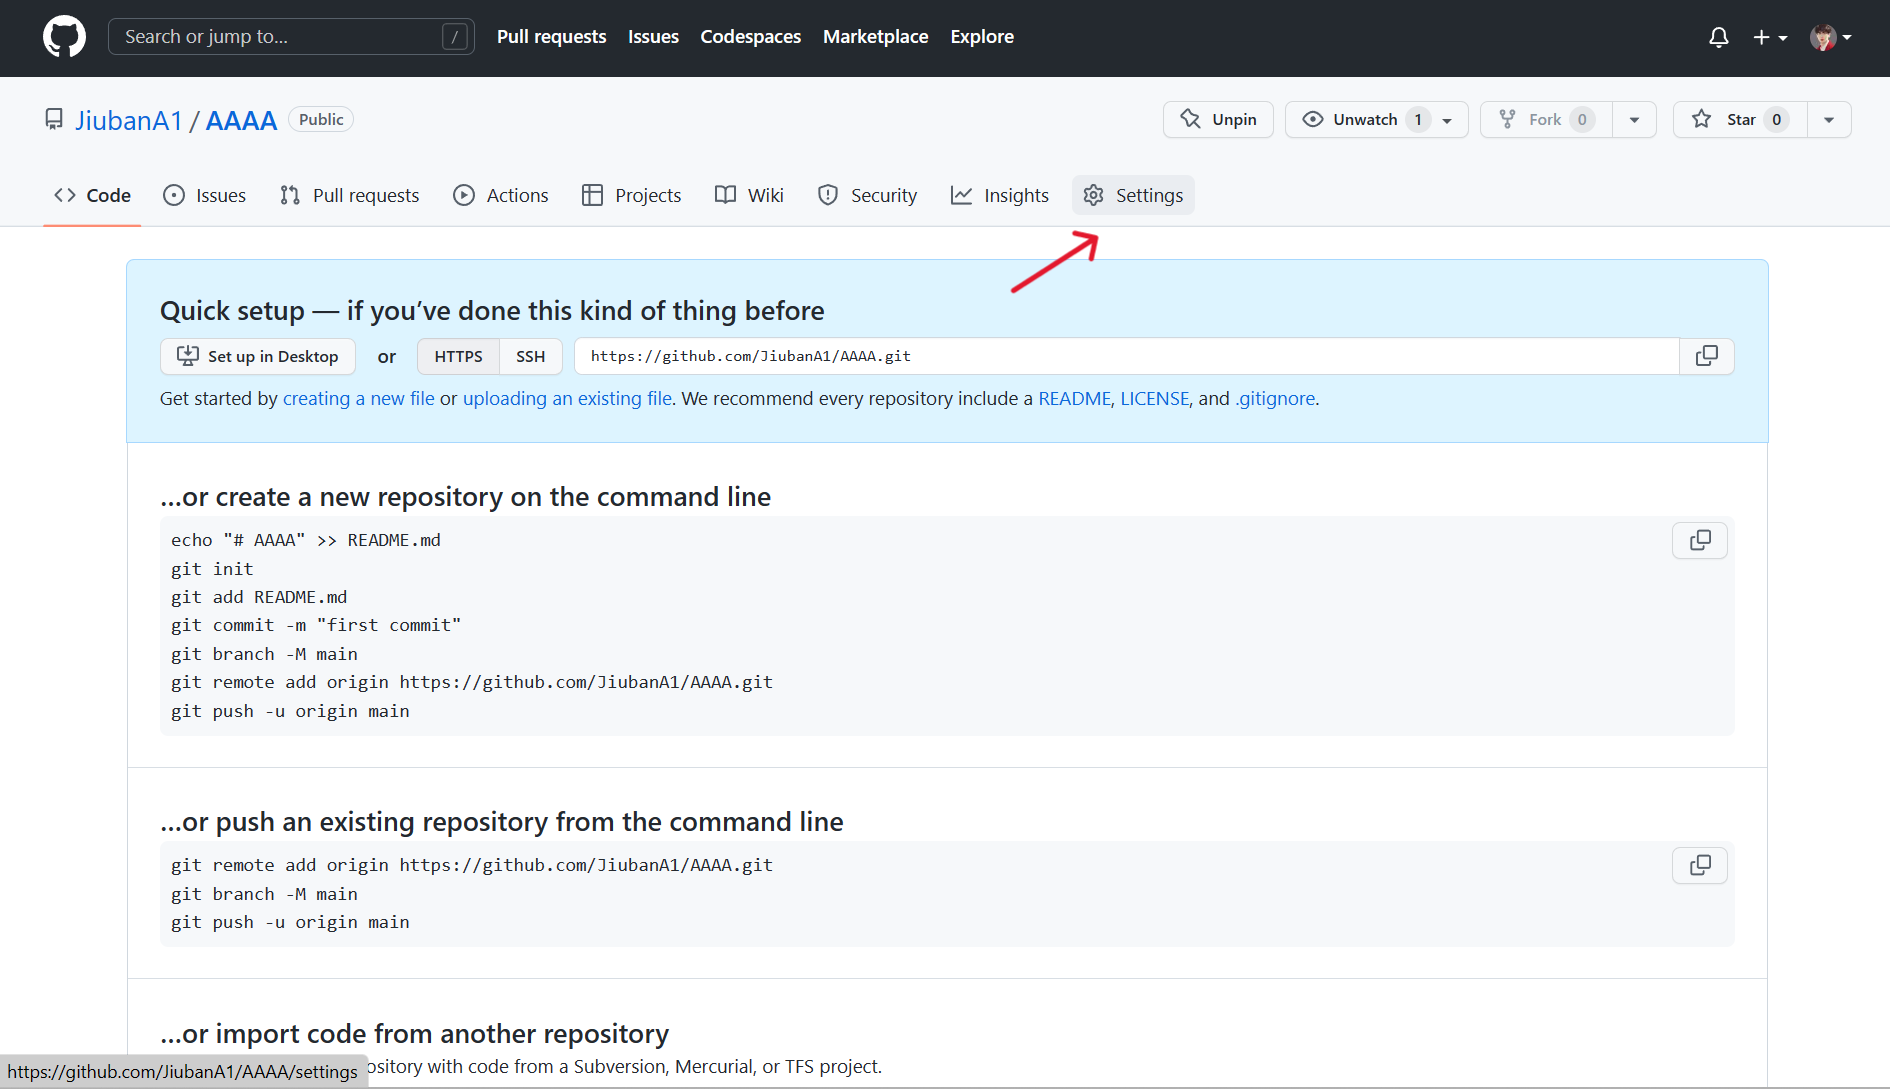Click the Fork button
Screen dimensions: 1890x1089
tap(1546, 120)
